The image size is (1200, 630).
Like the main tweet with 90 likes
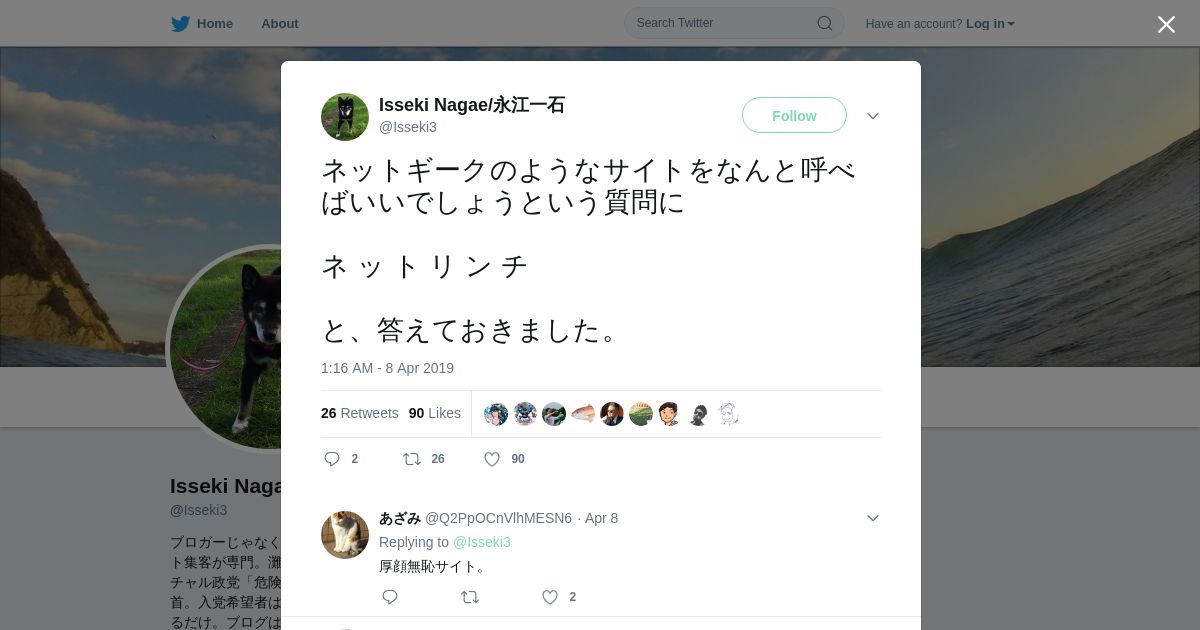tap(492, 459)
